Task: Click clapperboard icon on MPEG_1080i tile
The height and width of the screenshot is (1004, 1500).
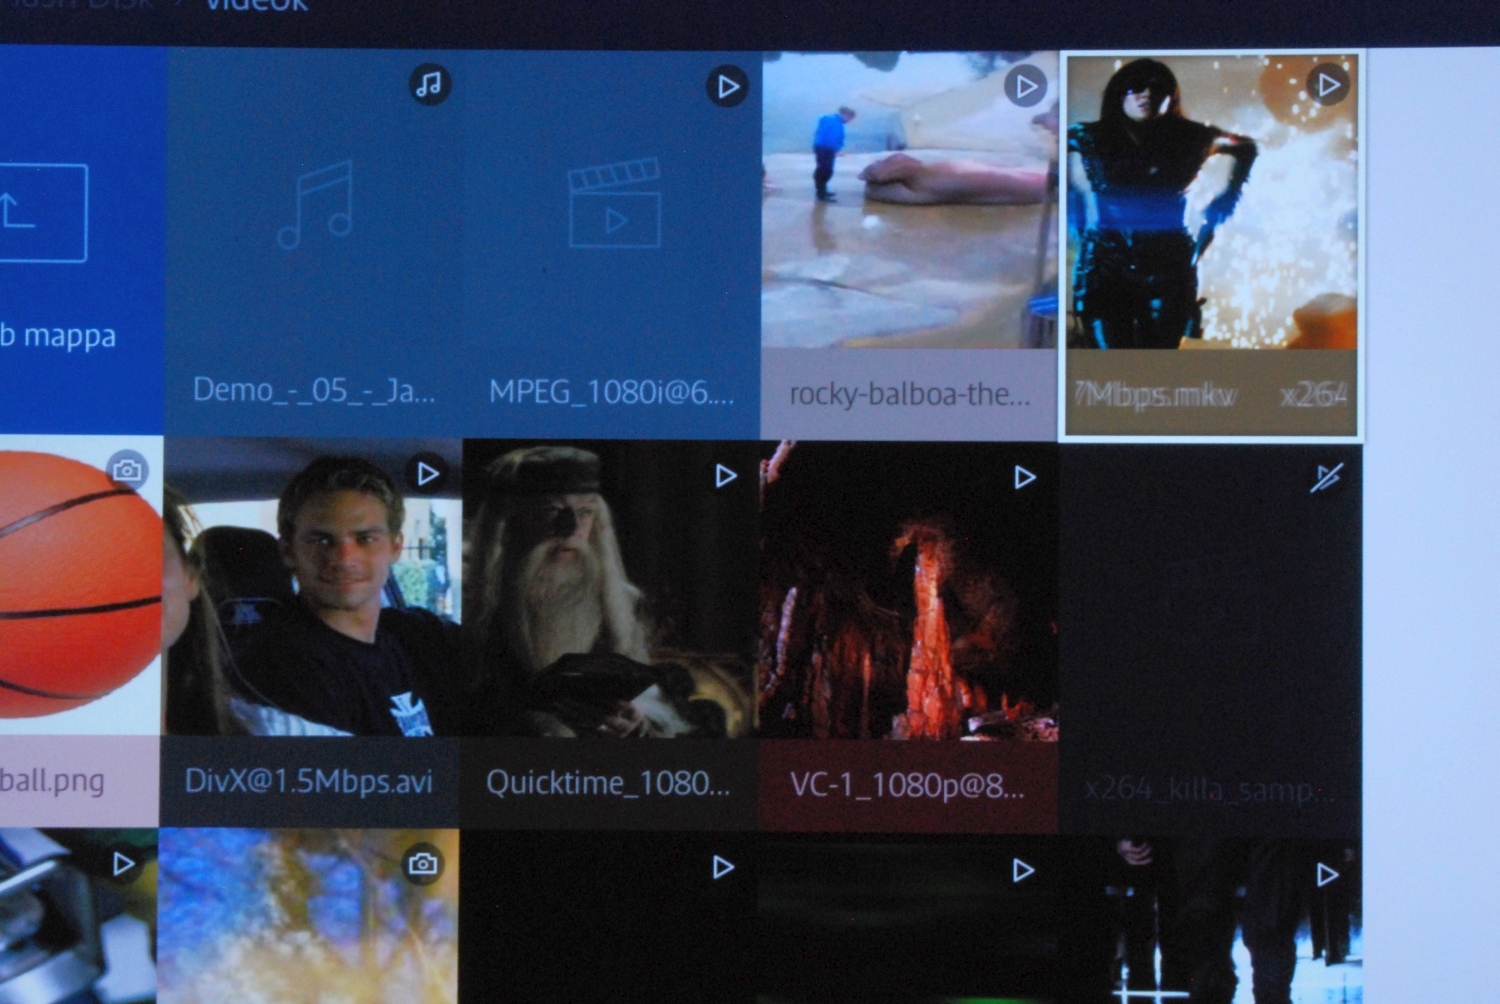Action: (614, 203)
